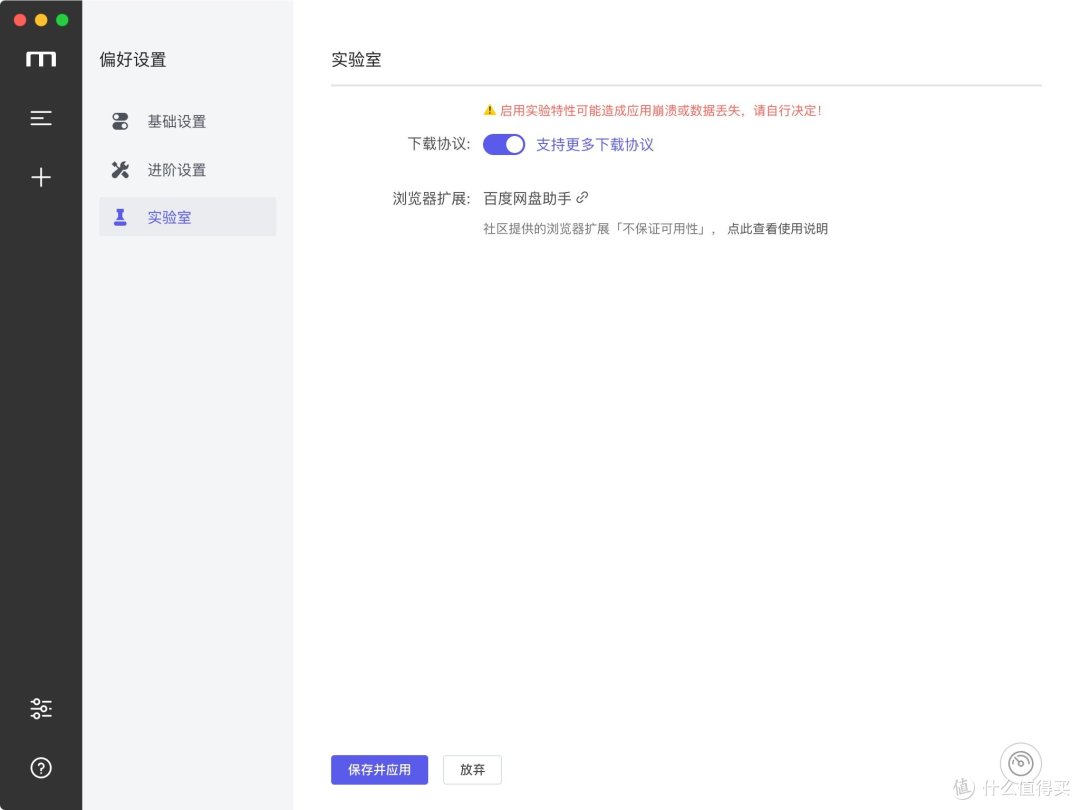Click the 进阶设置 wrench icon
The width and height of the screenshot is (1080, 810).
pos(120,169)
